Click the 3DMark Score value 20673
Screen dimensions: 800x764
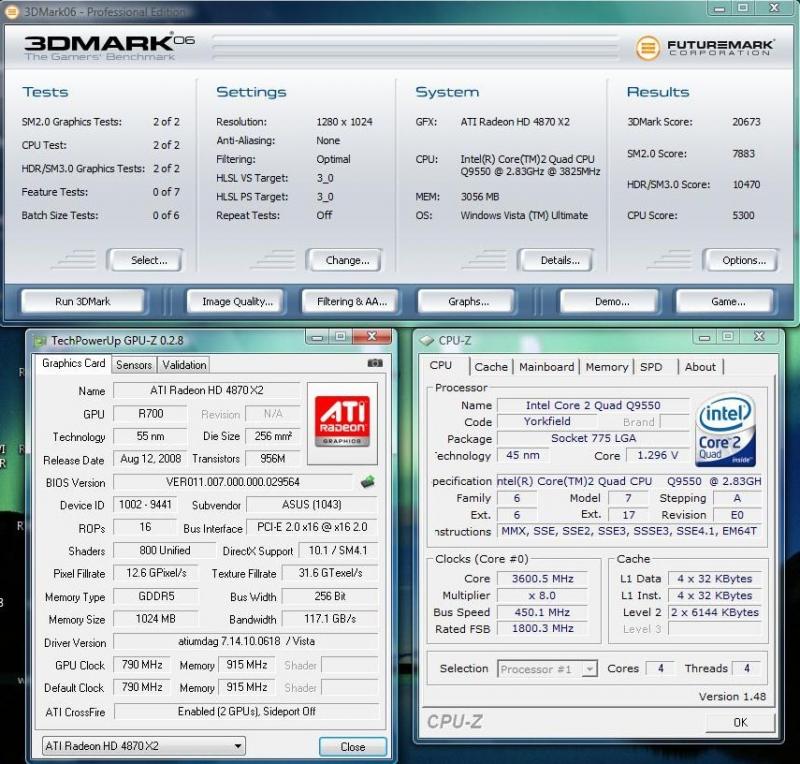click(746, 121)
